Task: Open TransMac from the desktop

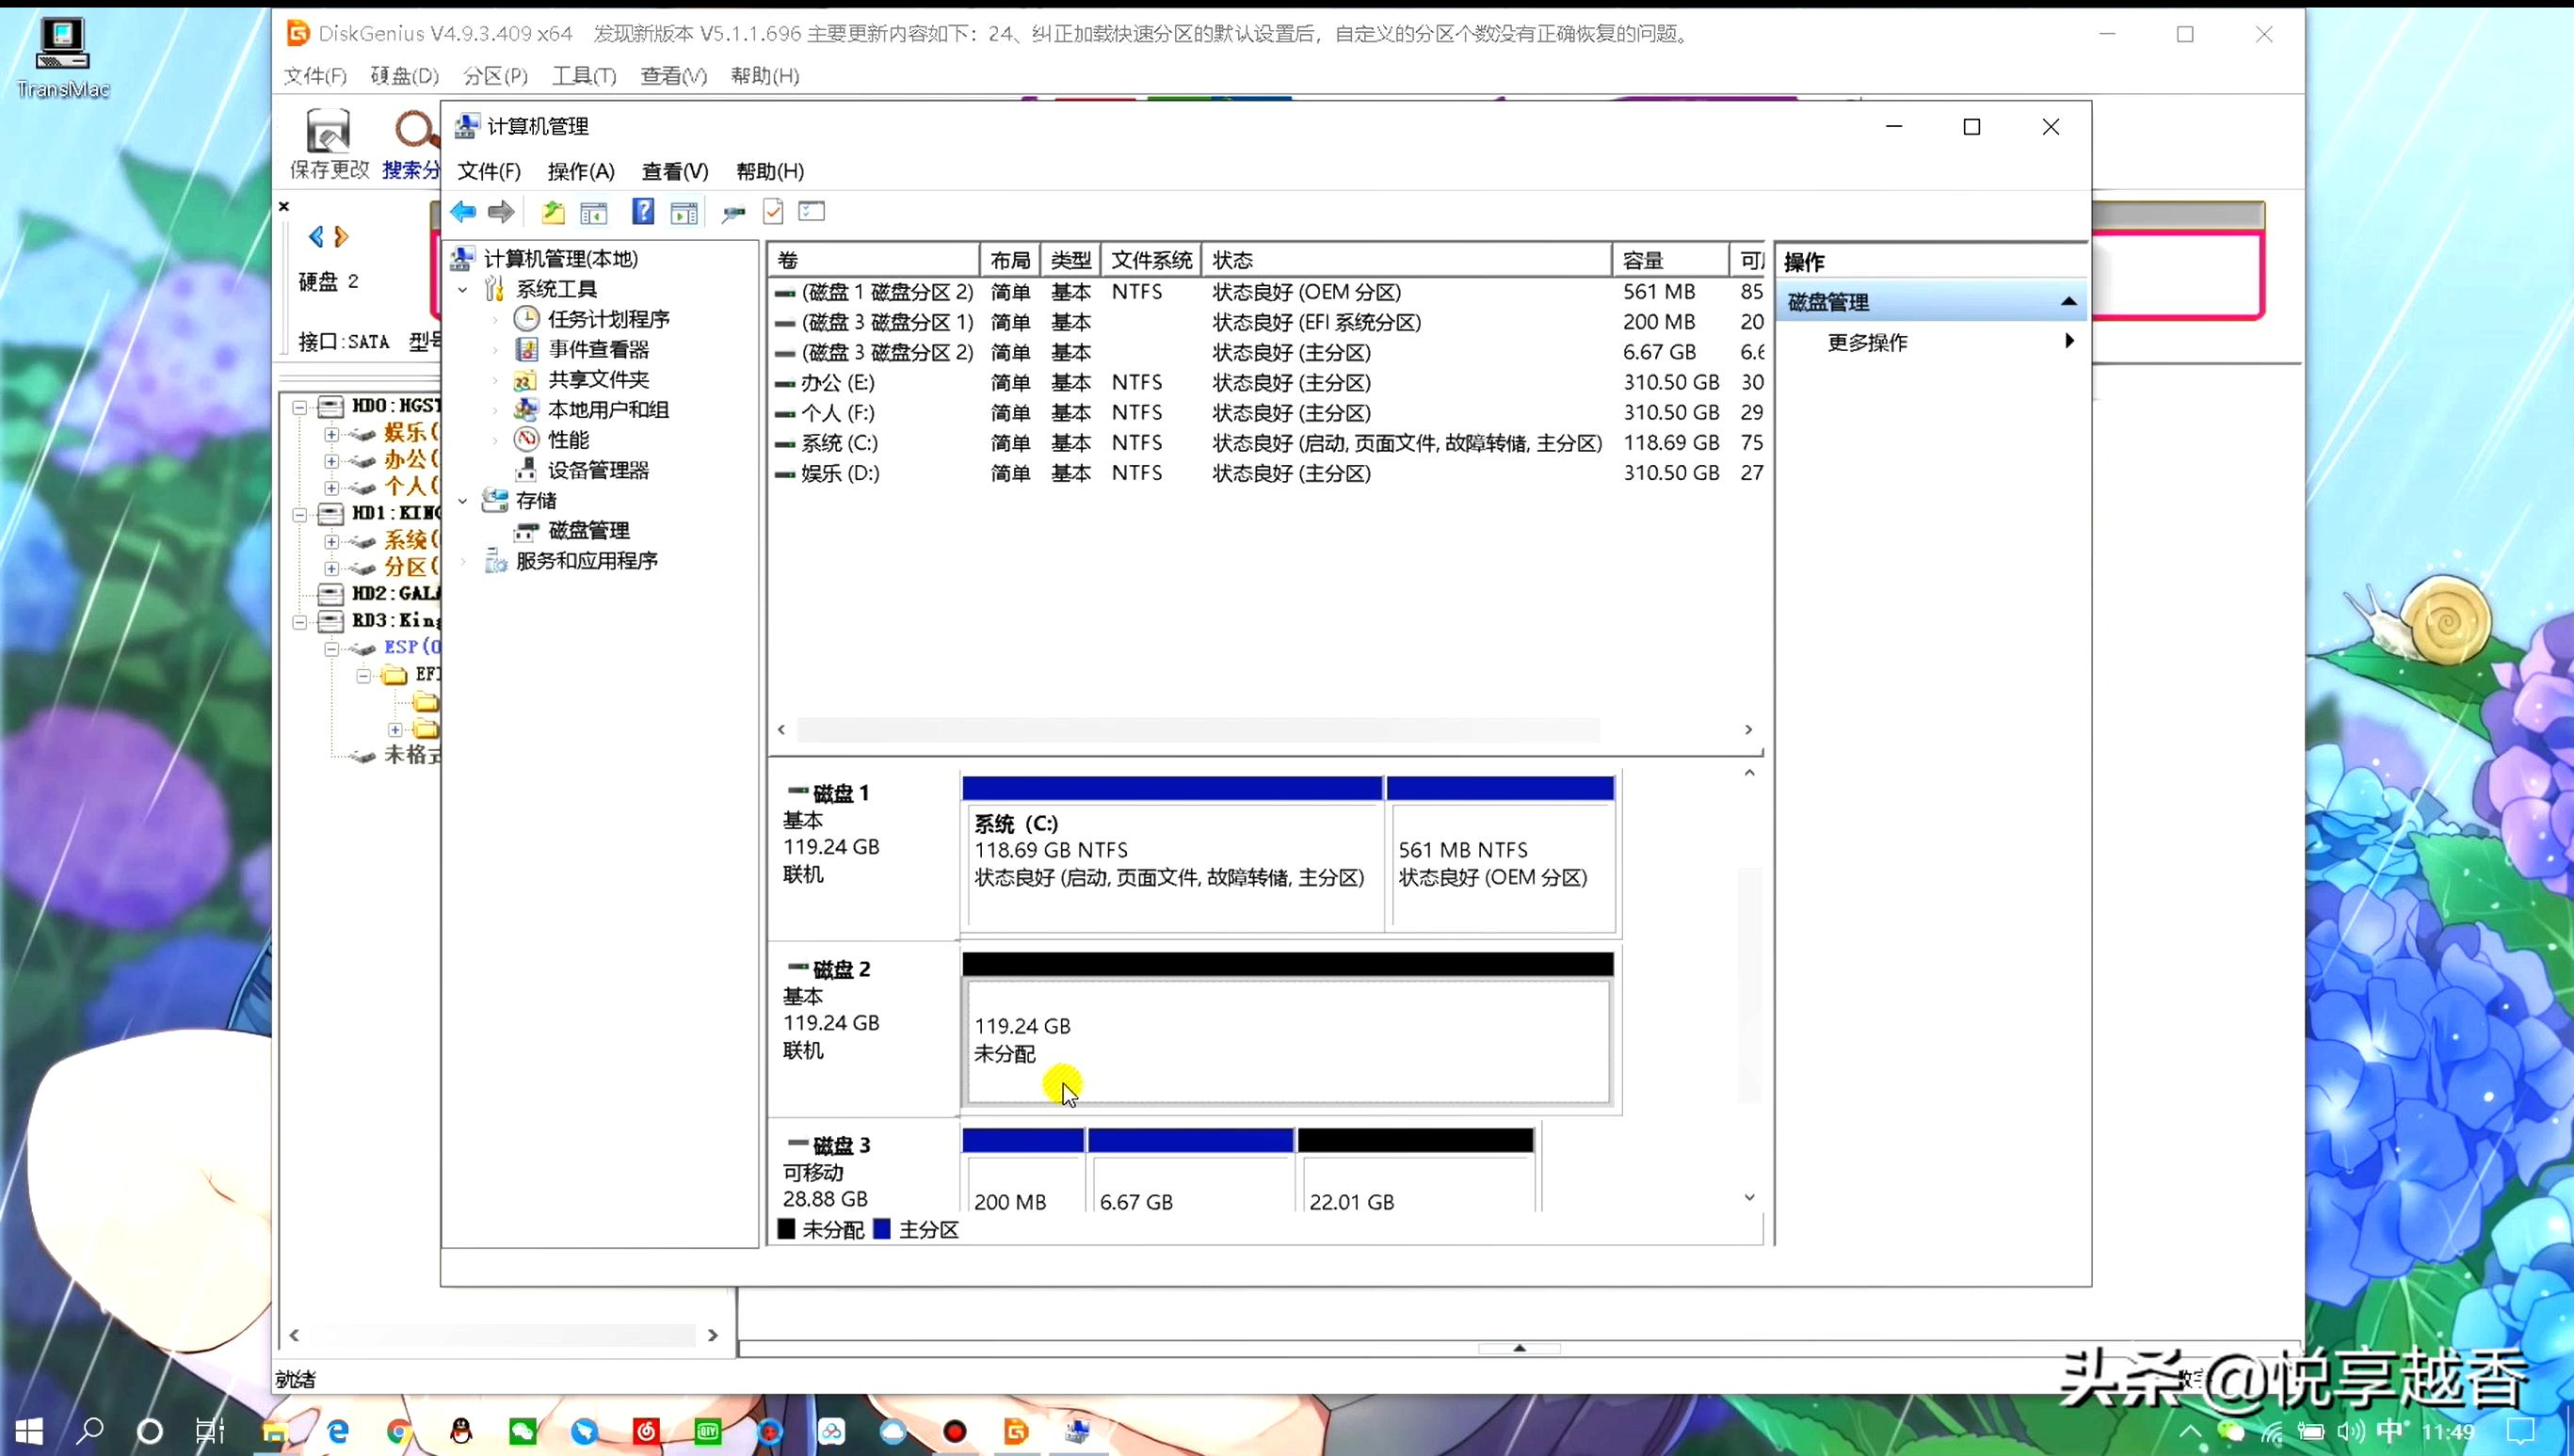Action: click(61, 45)
